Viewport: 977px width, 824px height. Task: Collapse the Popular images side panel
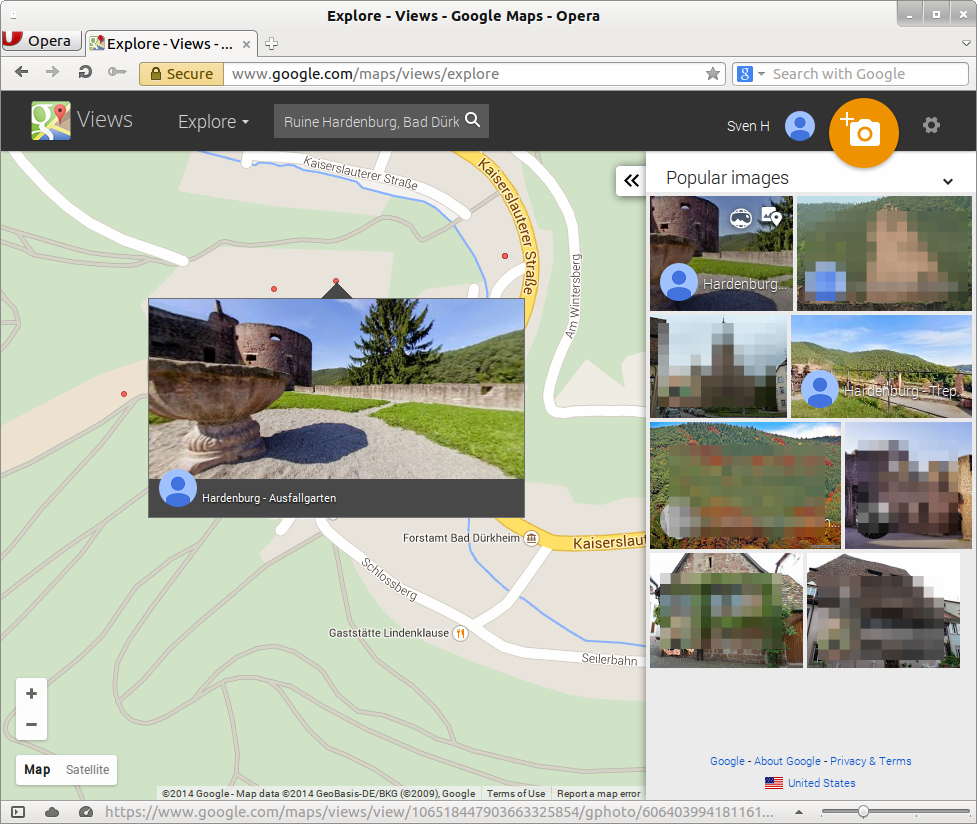click(630, 181)
